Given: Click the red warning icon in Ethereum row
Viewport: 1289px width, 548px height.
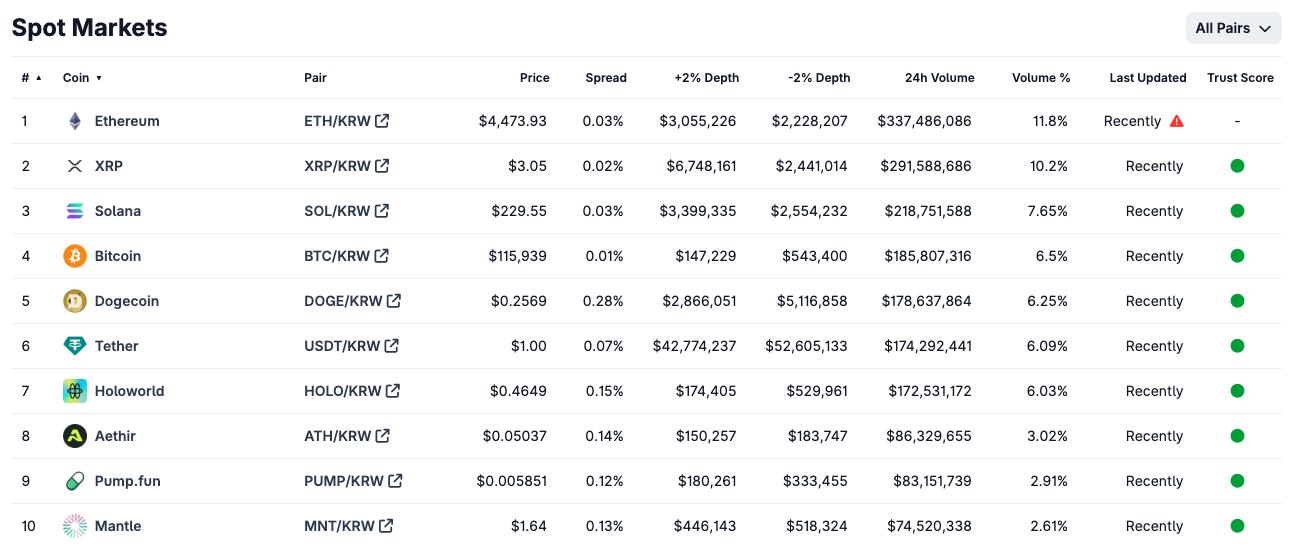Looking at the screenshot, I should pyautogui.click(x=1177, y=121).
